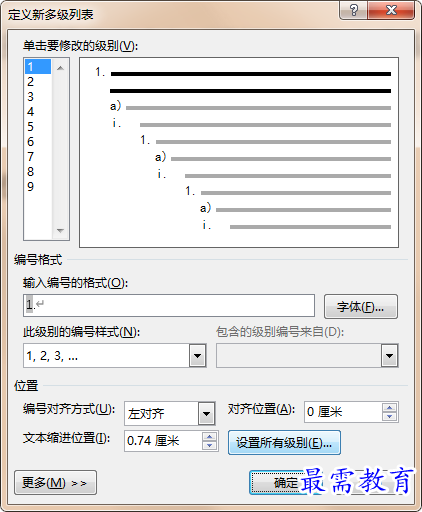The height and width of the screenshot is (512, 422).
Task: Increase the 对齐位置 value with up arrow
Action: click(389, 407)
